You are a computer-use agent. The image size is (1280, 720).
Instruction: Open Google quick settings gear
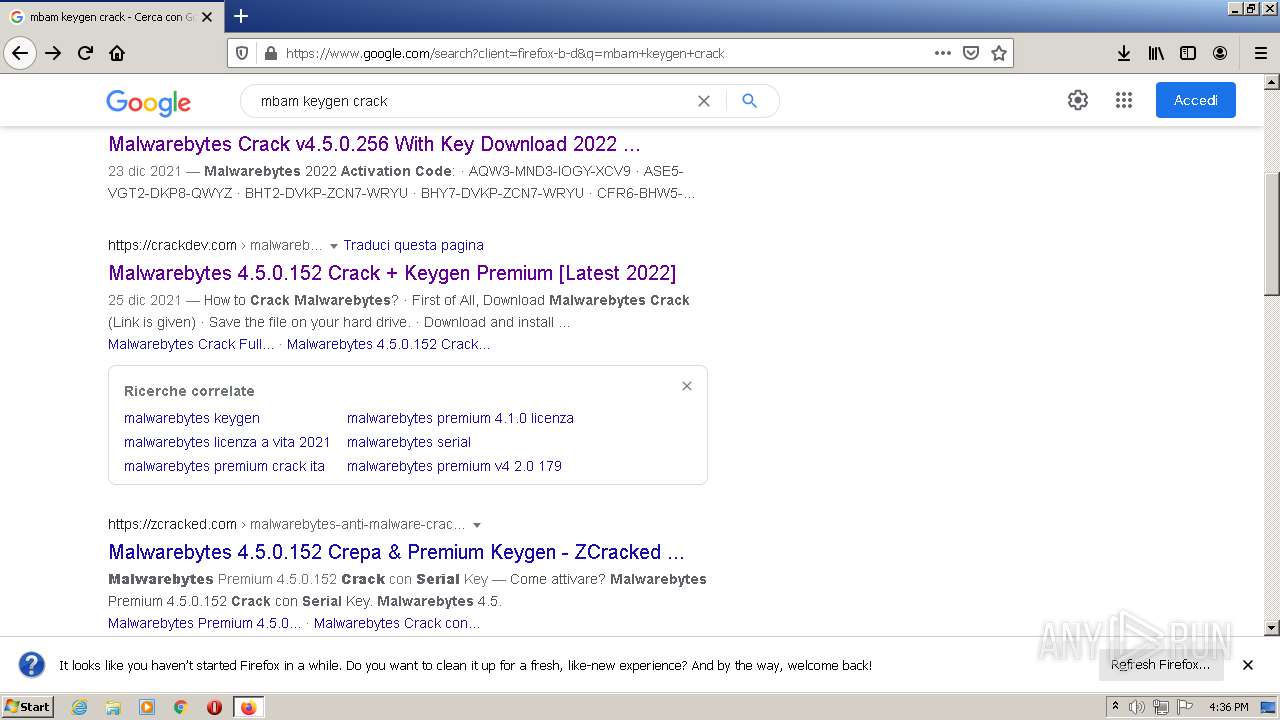1077,100
